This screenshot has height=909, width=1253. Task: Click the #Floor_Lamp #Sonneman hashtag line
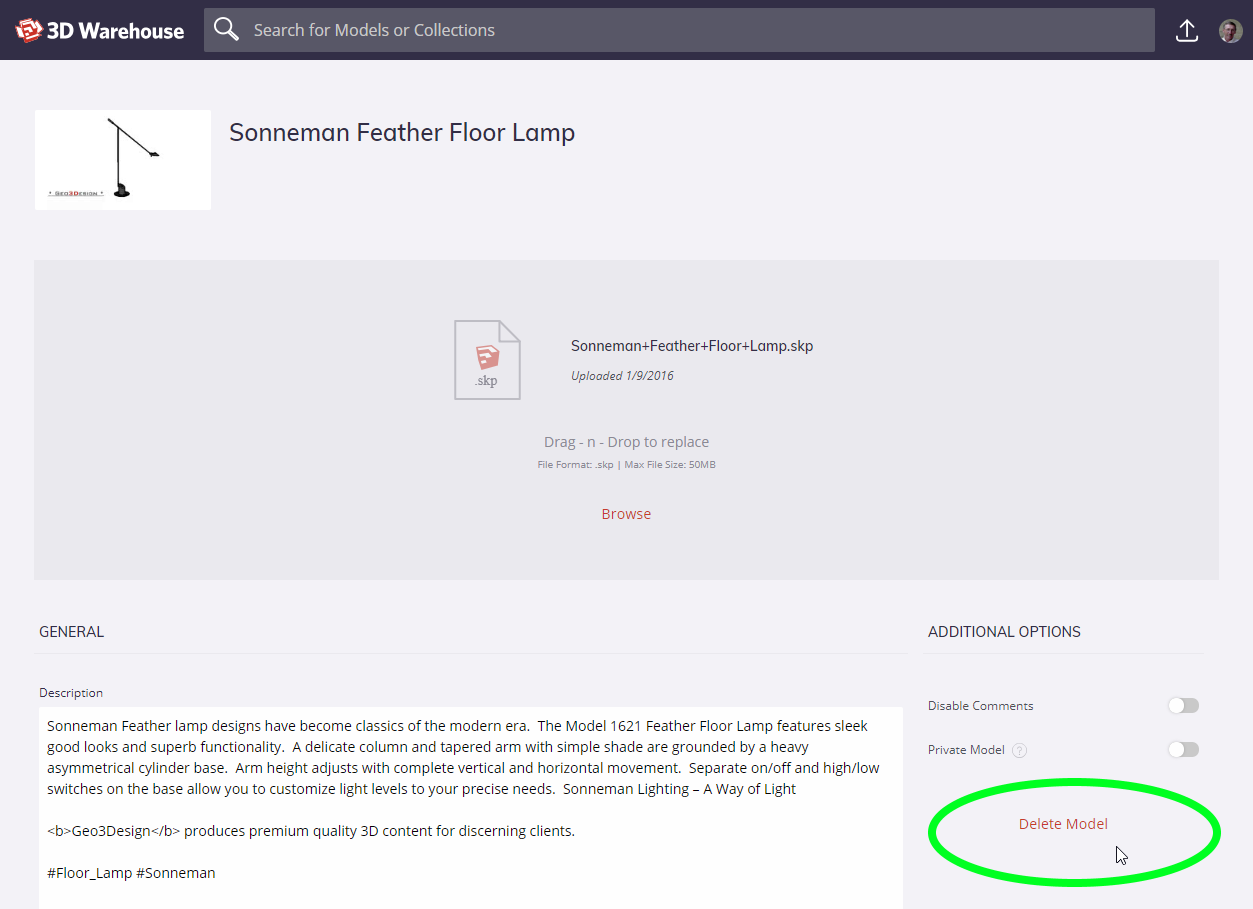[131, 873]
